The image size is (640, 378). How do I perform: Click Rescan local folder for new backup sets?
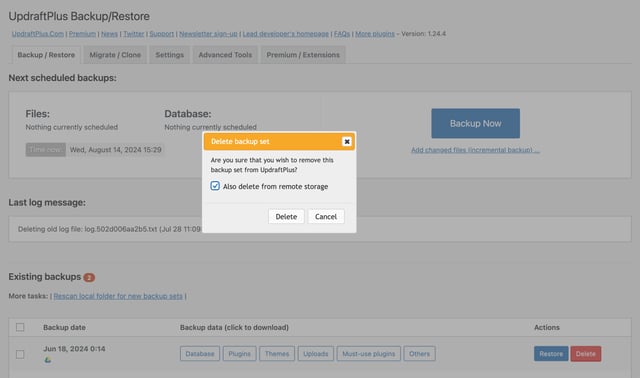pyautogui.click(x=118, y=296)
